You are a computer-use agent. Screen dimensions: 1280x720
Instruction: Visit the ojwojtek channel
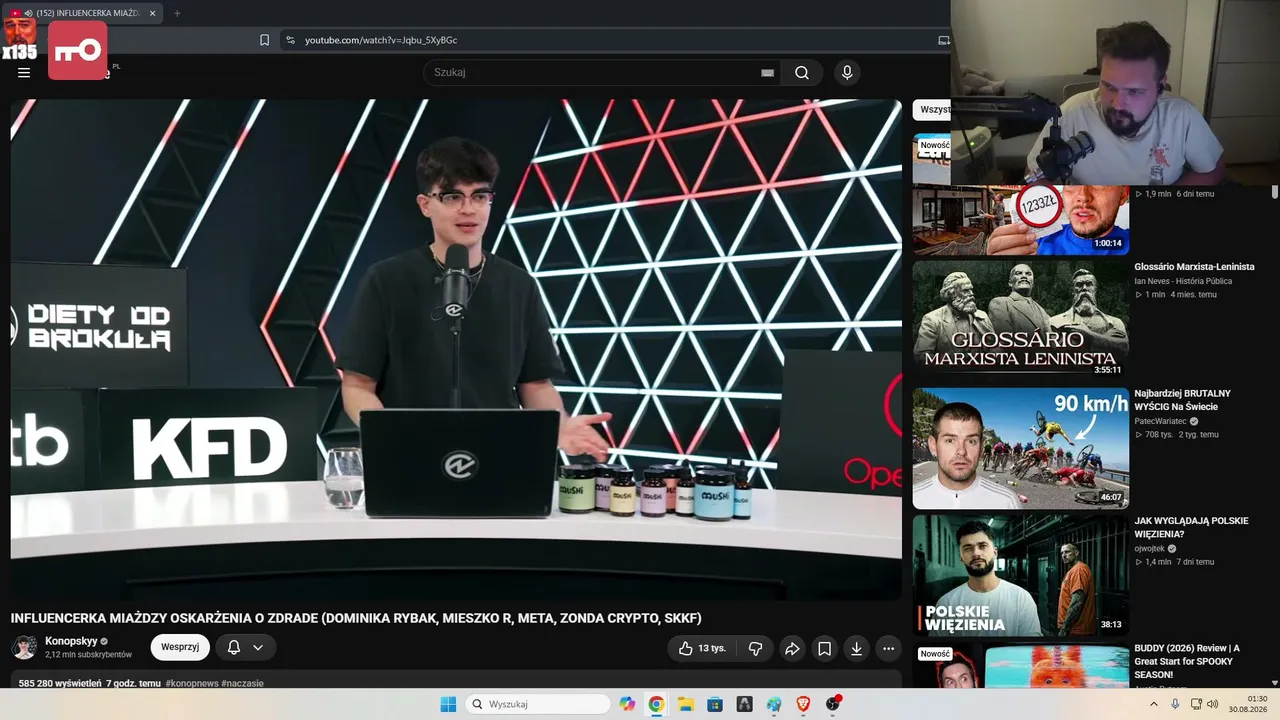pyautogui.click(x=1149, y=548)
